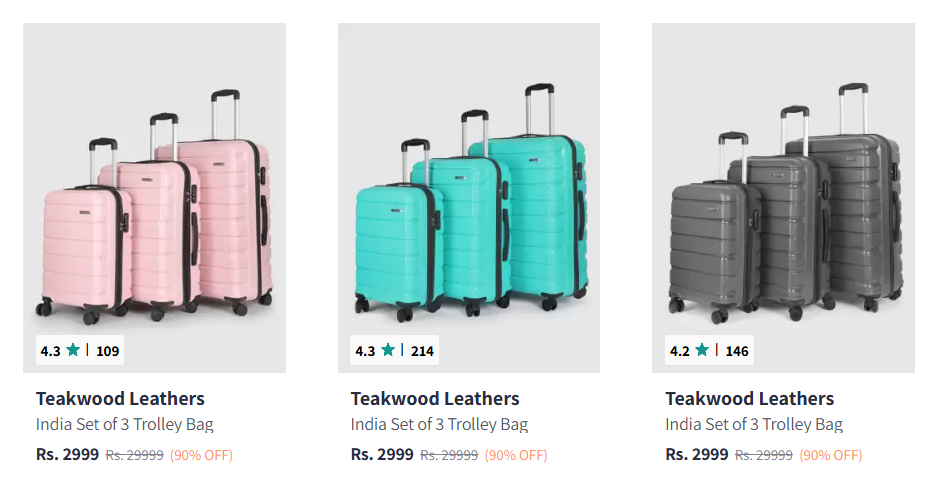The height and width of the screenshot is (500, 947).
Task: Click the Teakwood Leathers brand under the grey luggage
Action: 750,399
